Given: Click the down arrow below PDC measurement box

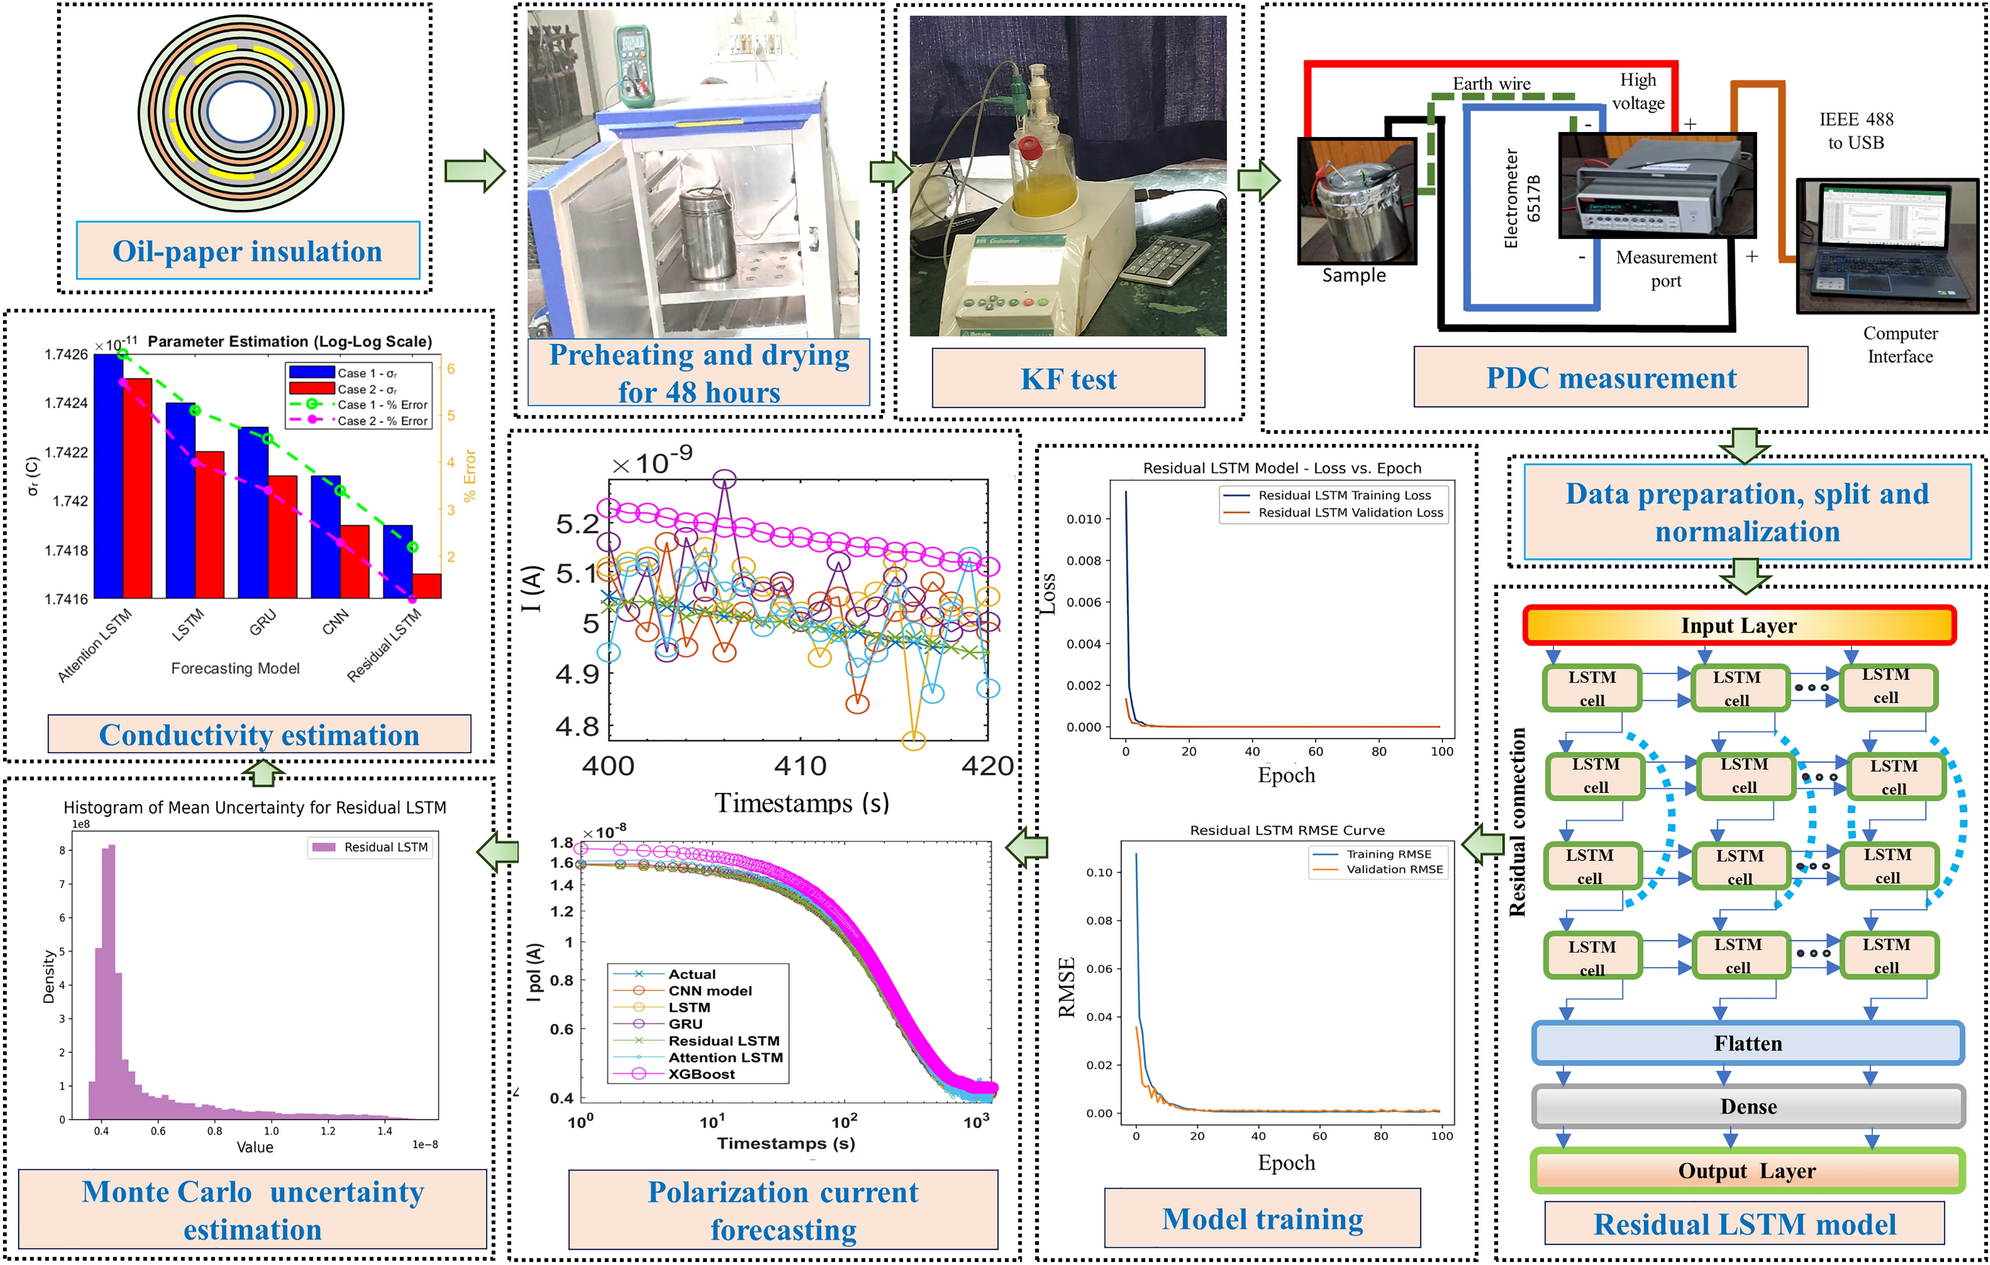Looking at the screenshot, I should (1744, 445).
